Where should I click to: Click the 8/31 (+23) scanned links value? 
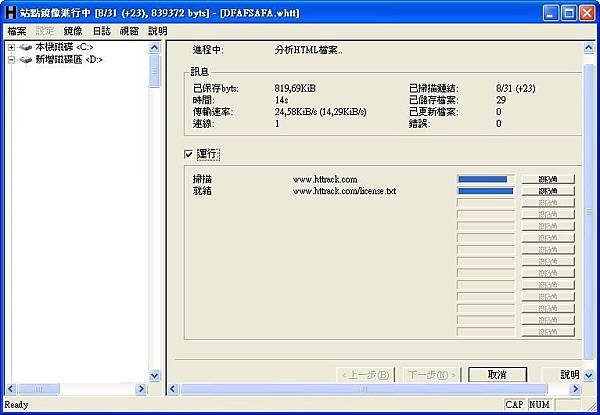515,88
